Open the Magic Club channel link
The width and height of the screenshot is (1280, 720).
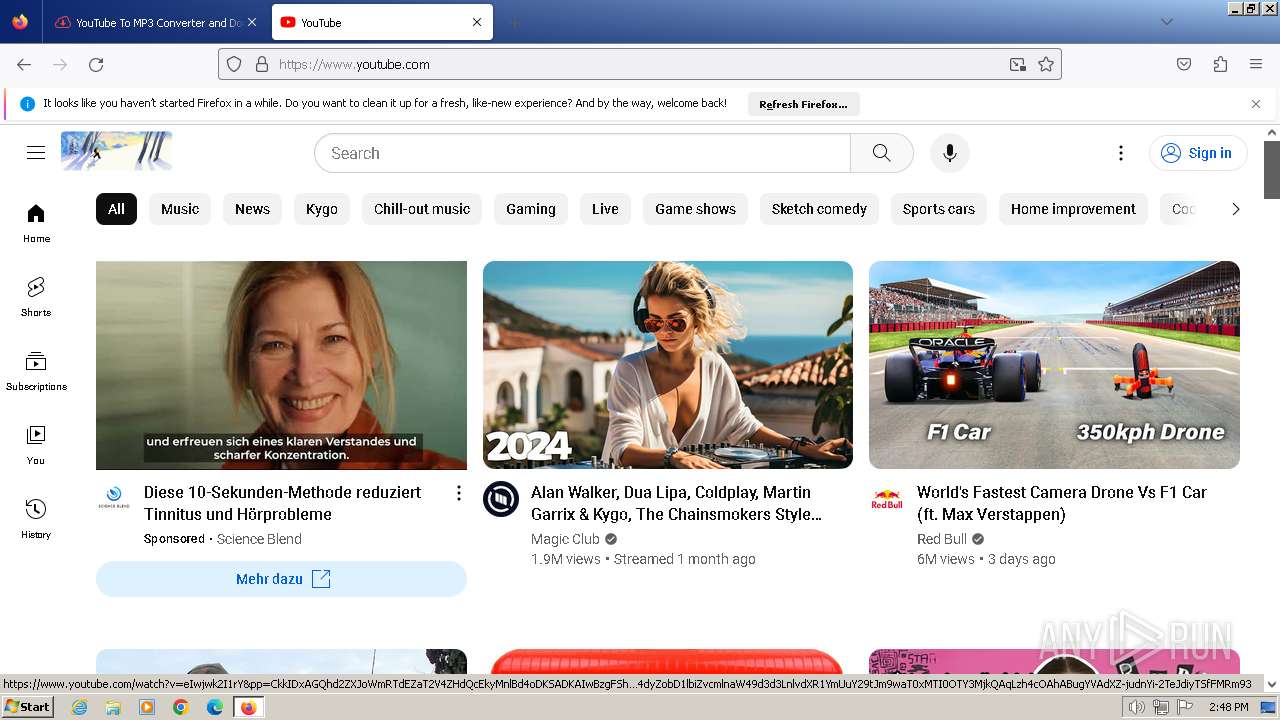click(565, 539)
